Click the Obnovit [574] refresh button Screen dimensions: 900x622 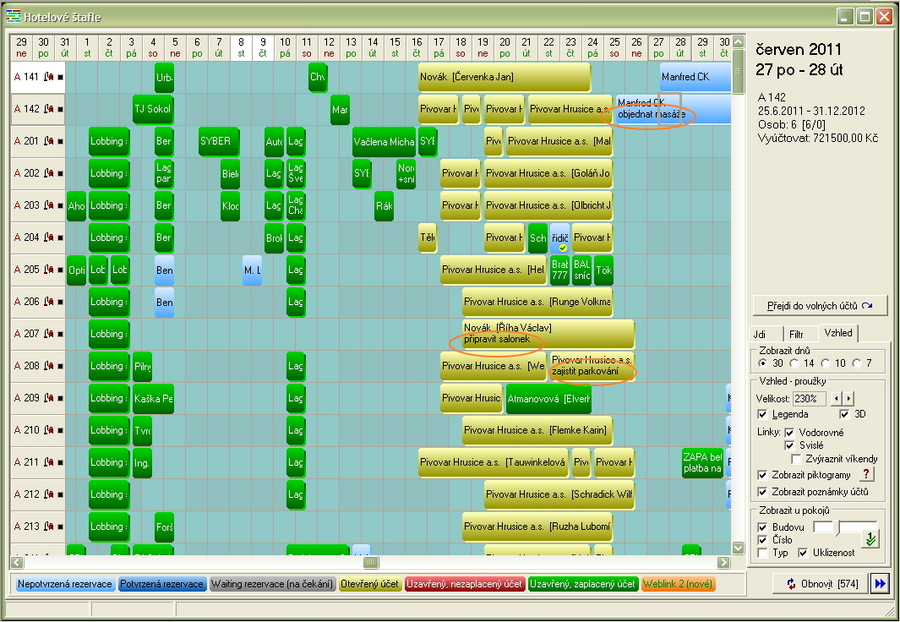[x=821, y=584]
